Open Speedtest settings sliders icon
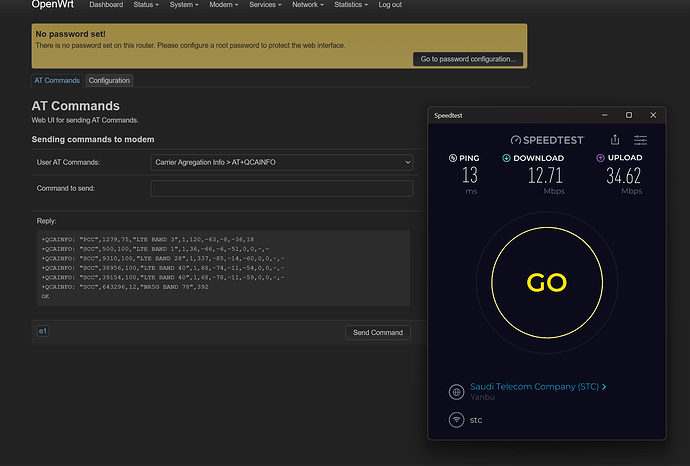This screenshot has width=690, height=466. pos(640,140)
